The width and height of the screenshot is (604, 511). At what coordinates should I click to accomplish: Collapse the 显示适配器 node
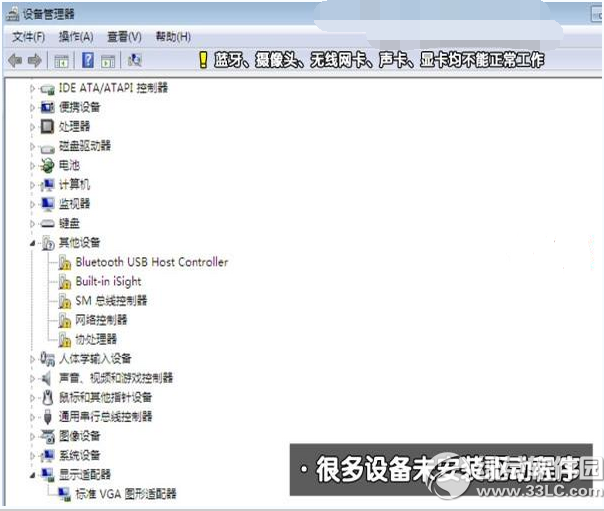point(32,475)
